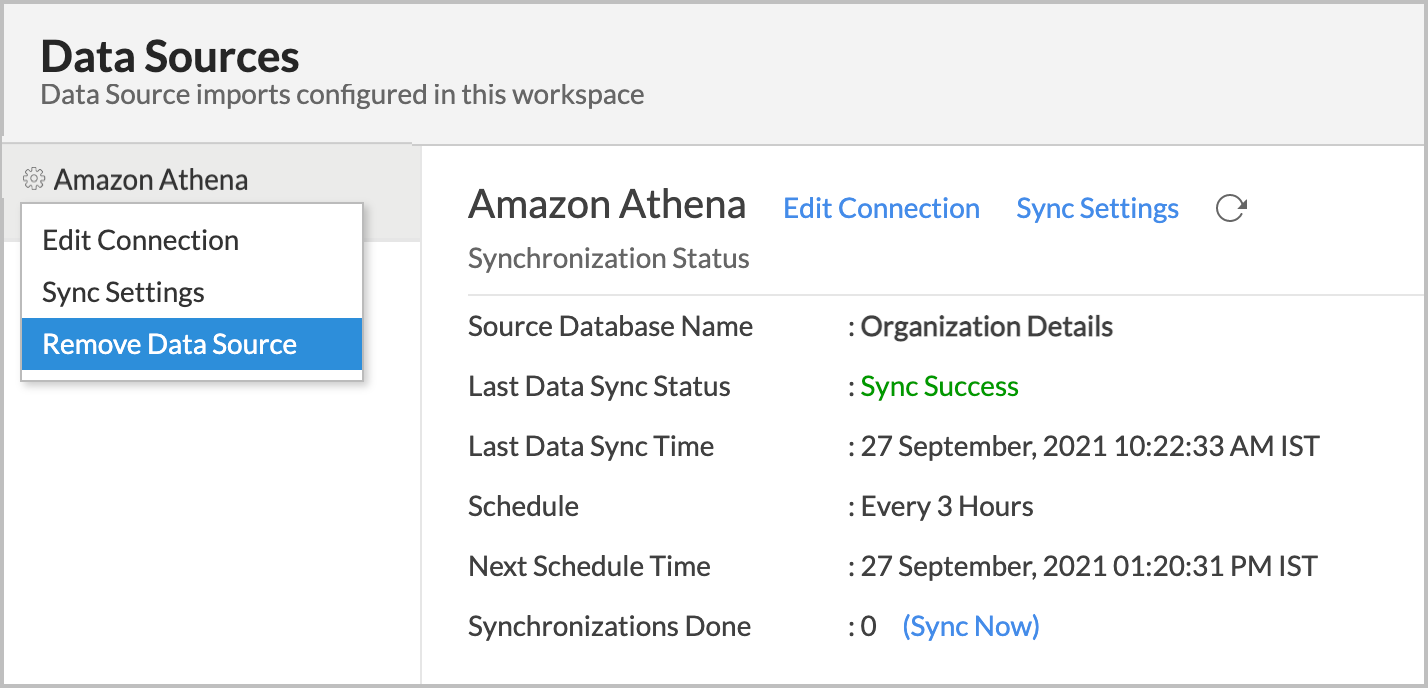
Task: Open the Edit Connection link in header
Action: 881,208
